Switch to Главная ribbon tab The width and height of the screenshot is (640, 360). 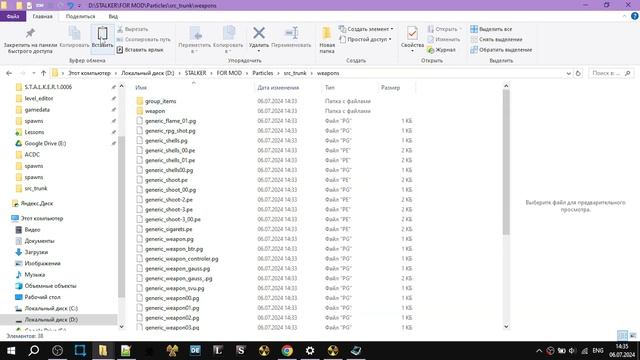[42, 16]
